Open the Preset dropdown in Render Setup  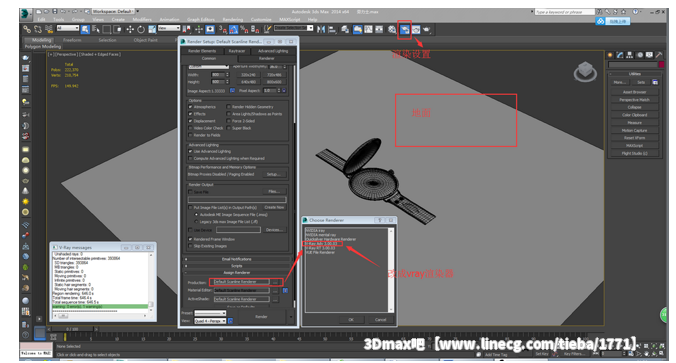[x=210, y=313]
